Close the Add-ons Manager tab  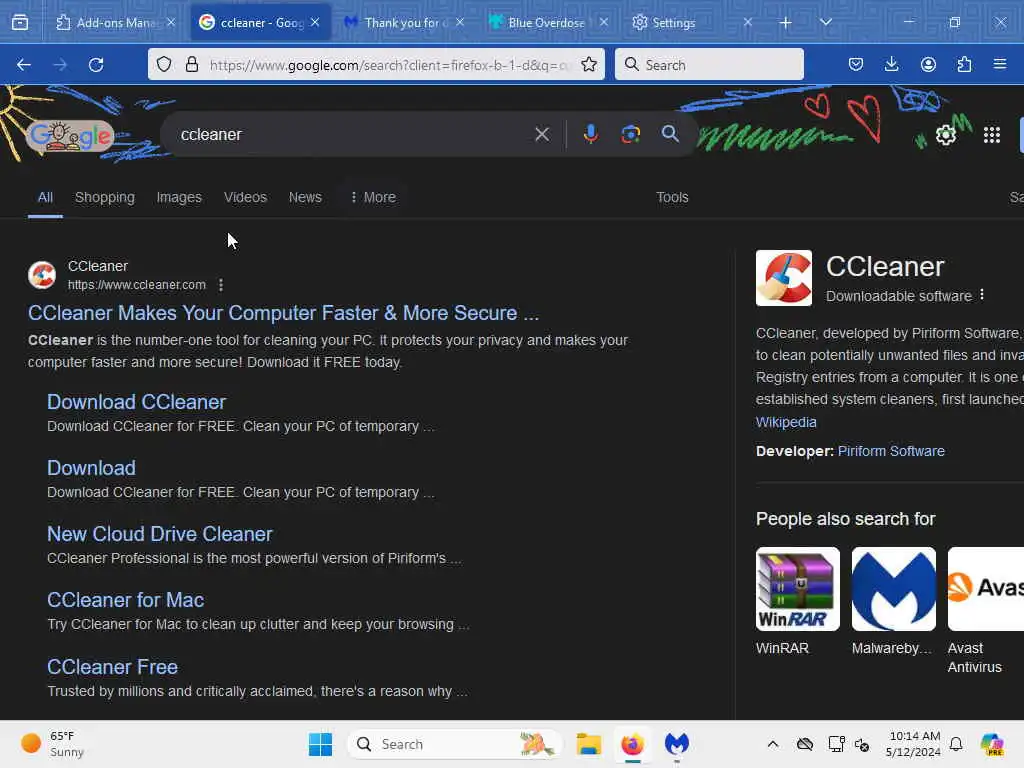pyautogui.click(x=171, y=22)
